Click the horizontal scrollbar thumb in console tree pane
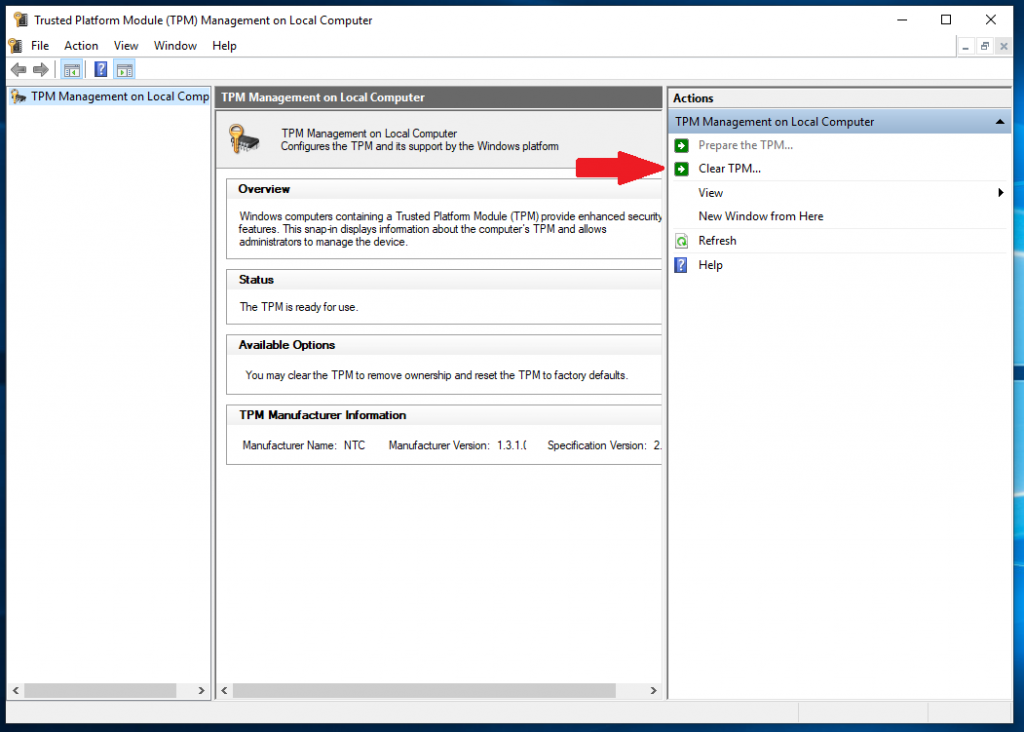Image resolution: width=1024 pixels, height=732 pixels. (100, 690)
